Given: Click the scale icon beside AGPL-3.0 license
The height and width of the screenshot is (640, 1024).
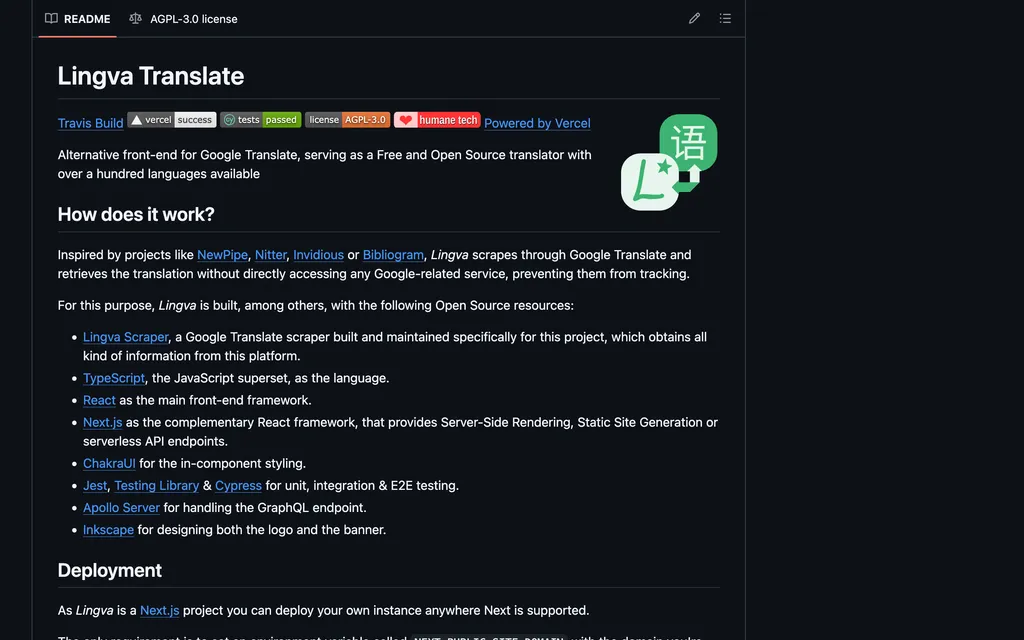Looking at the screenshot, I should click(x=135, y=18).
